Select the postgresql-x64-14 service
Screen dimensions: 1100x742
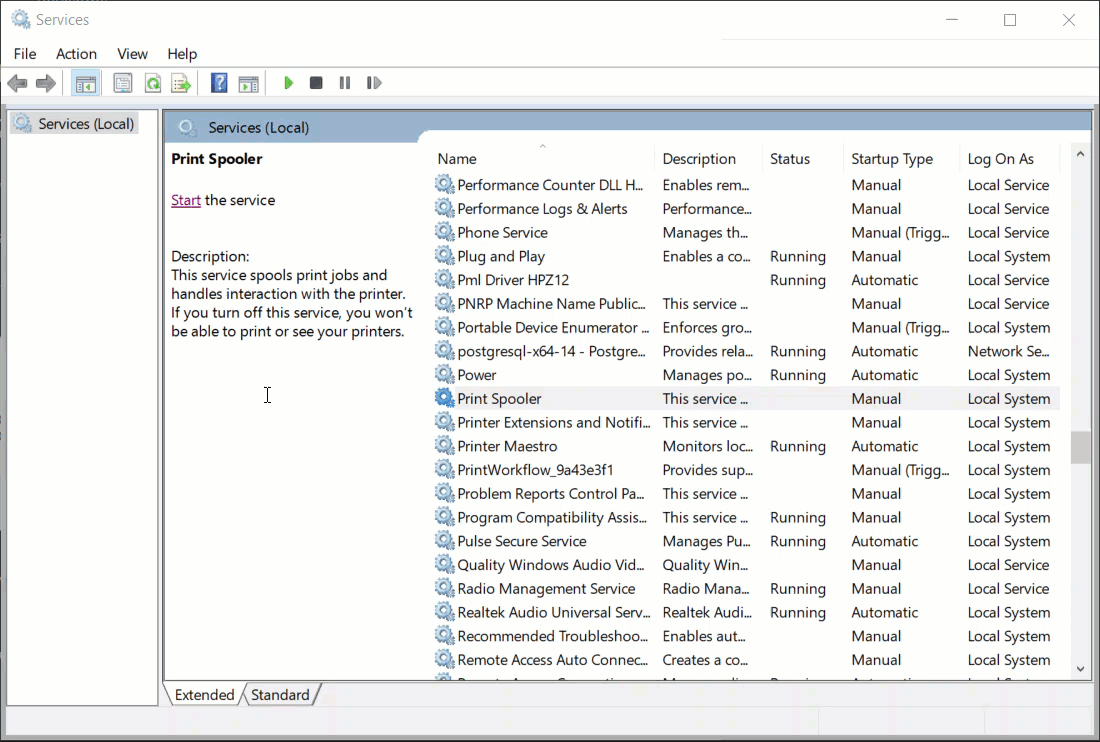(746, 351)
